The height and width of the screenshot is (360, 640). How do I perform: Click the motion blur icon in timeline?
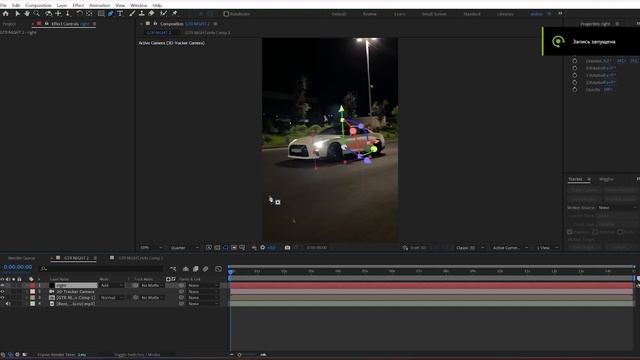coord(205,269)
